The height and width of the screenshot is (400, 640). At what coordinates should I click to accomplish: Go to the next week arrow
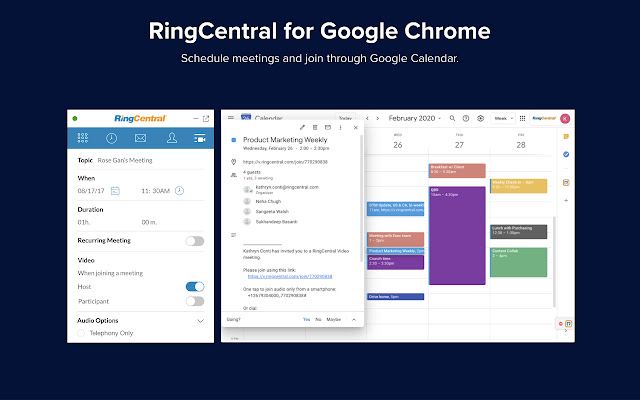[x=378, y=118]
